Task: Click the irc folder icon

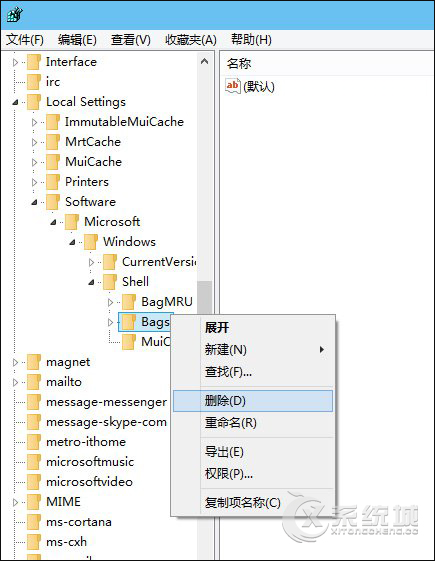Action: tap(34, 82)
